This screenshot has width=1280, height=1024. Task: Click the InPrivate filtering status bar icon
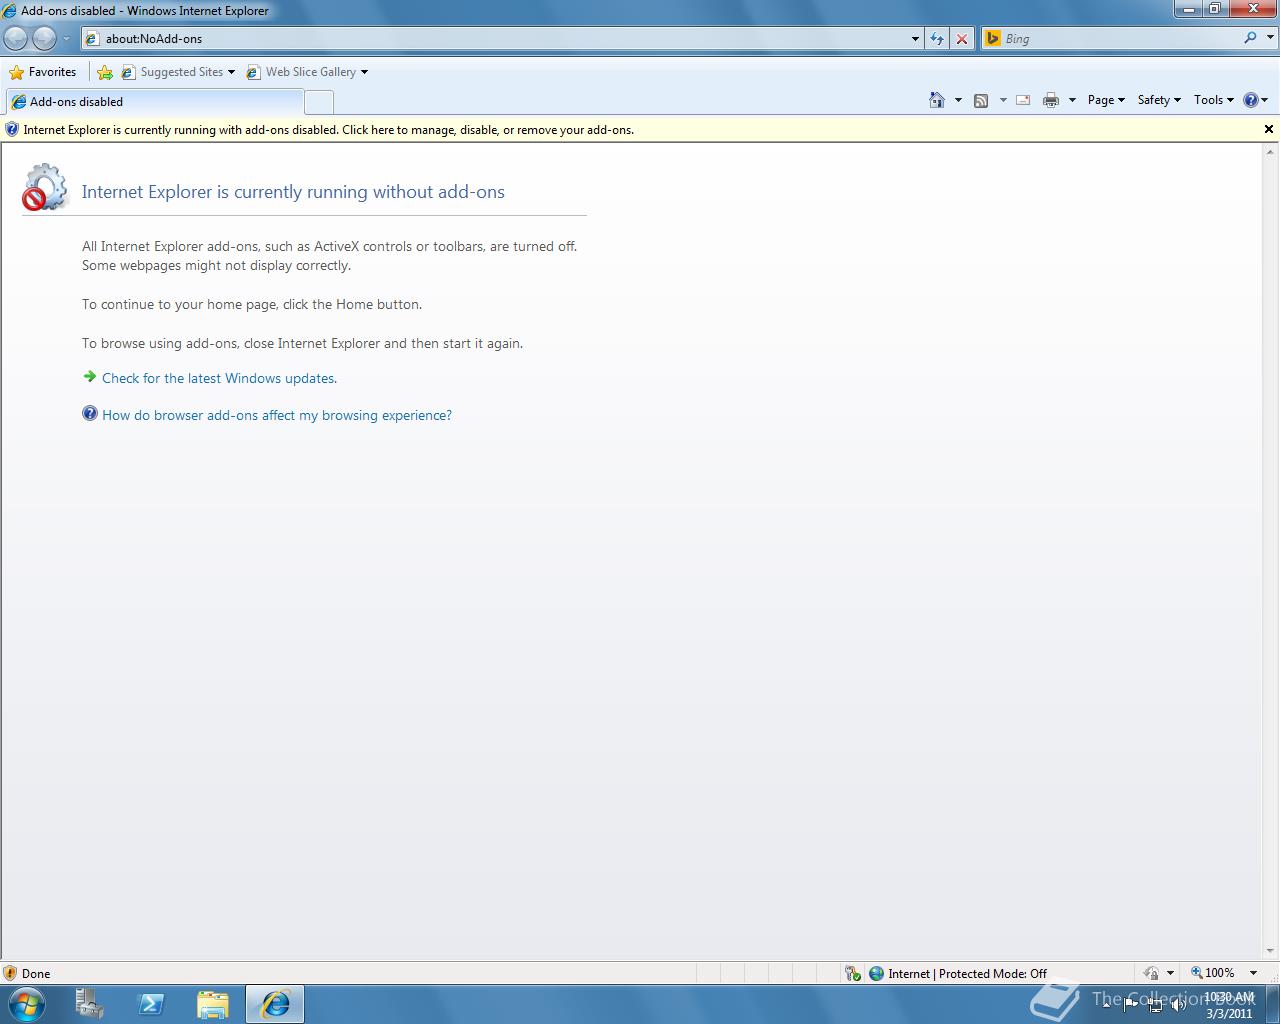pyautogui.click(x=1151, y=973)
